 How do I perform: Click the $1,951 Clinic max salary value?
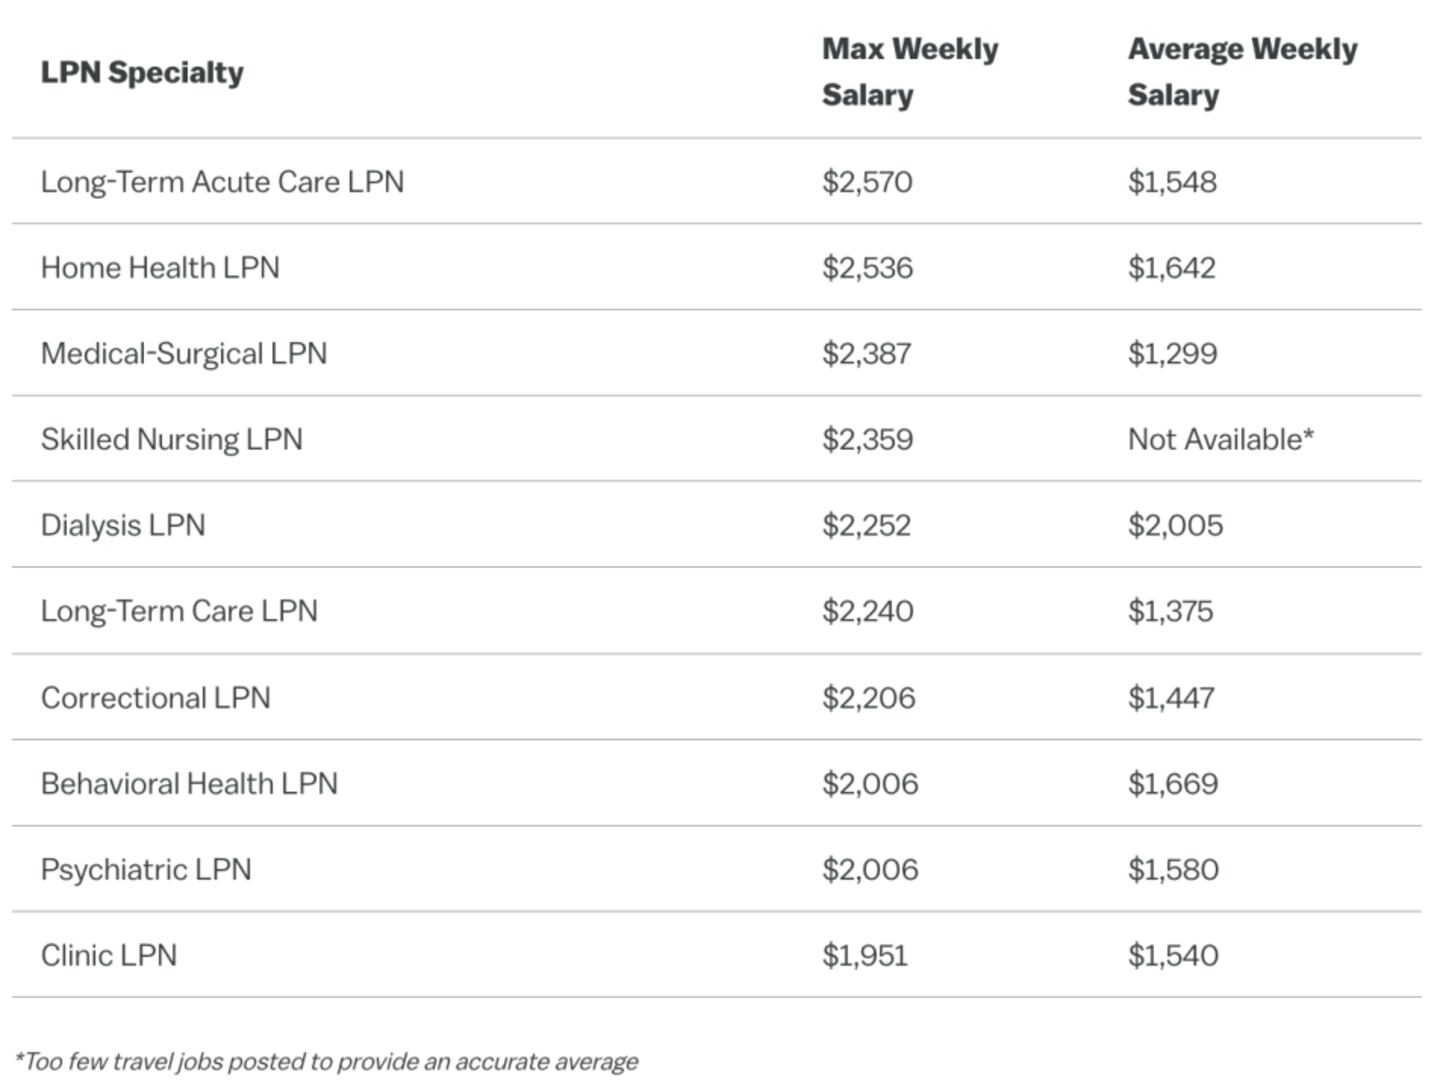click(865, 956)
